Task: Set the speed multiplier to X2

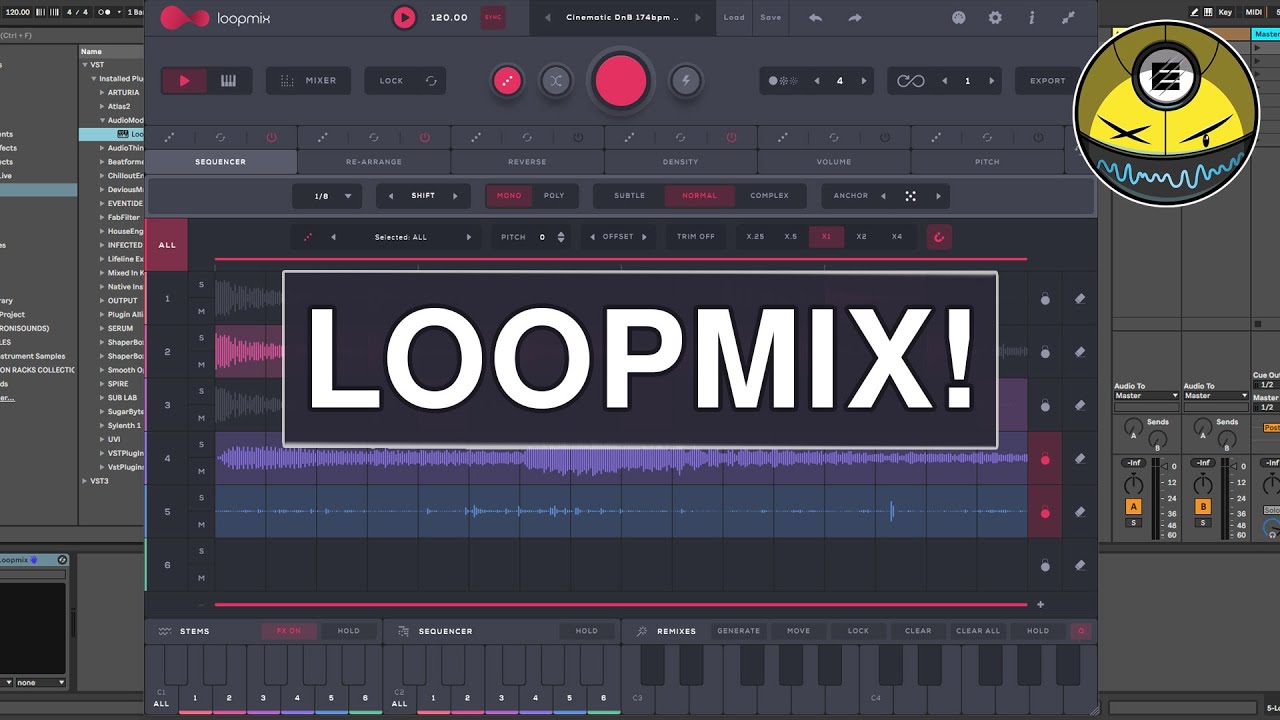Action: 862,237
